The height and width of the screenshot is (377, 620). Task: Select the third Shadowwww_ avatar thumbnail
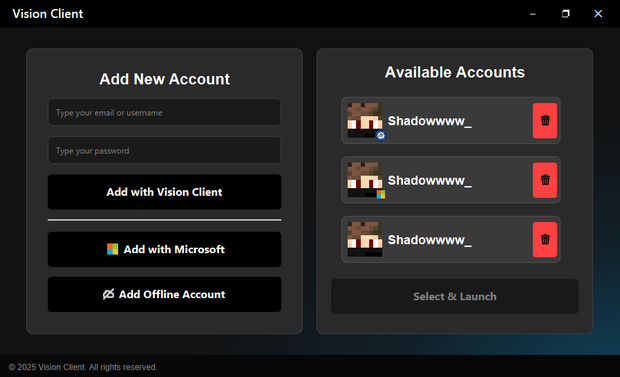click(x=365, y=239)
